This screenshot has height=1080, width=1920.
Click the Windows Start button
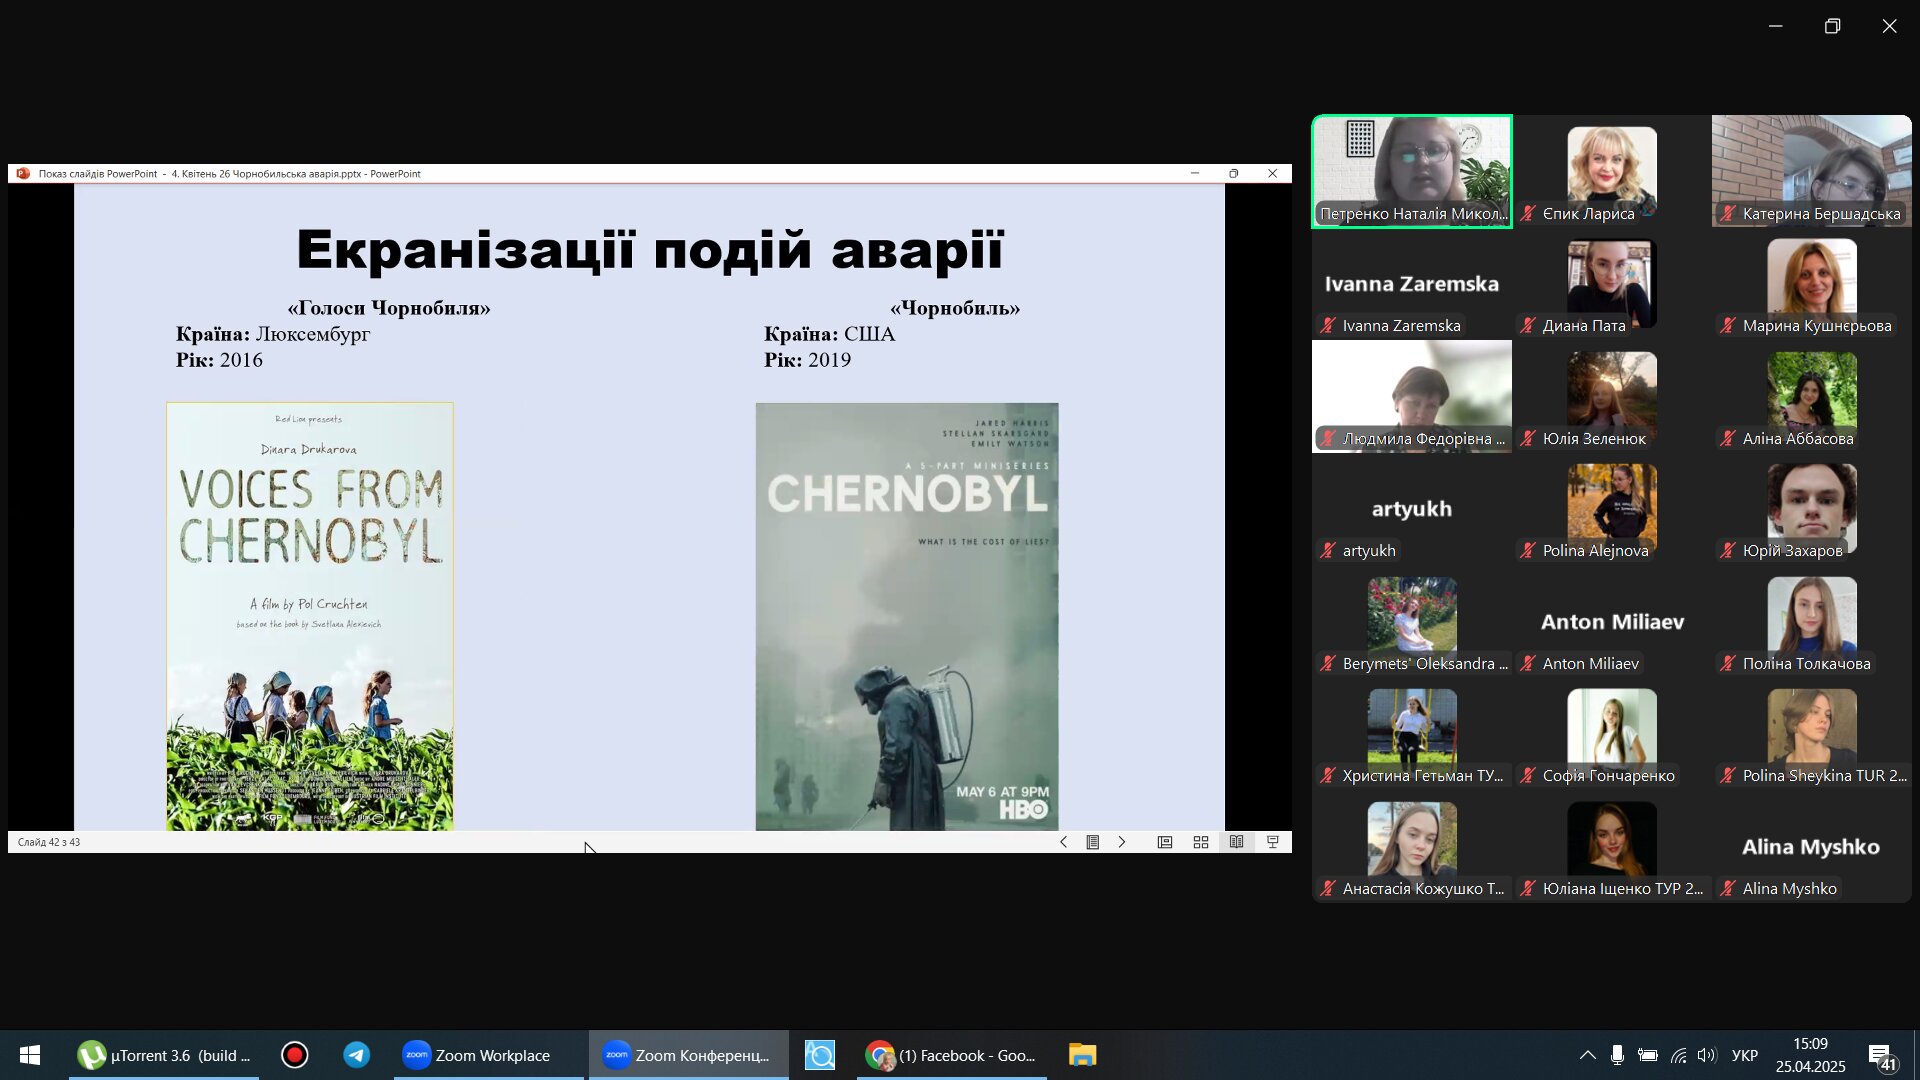coord(30,1055)
